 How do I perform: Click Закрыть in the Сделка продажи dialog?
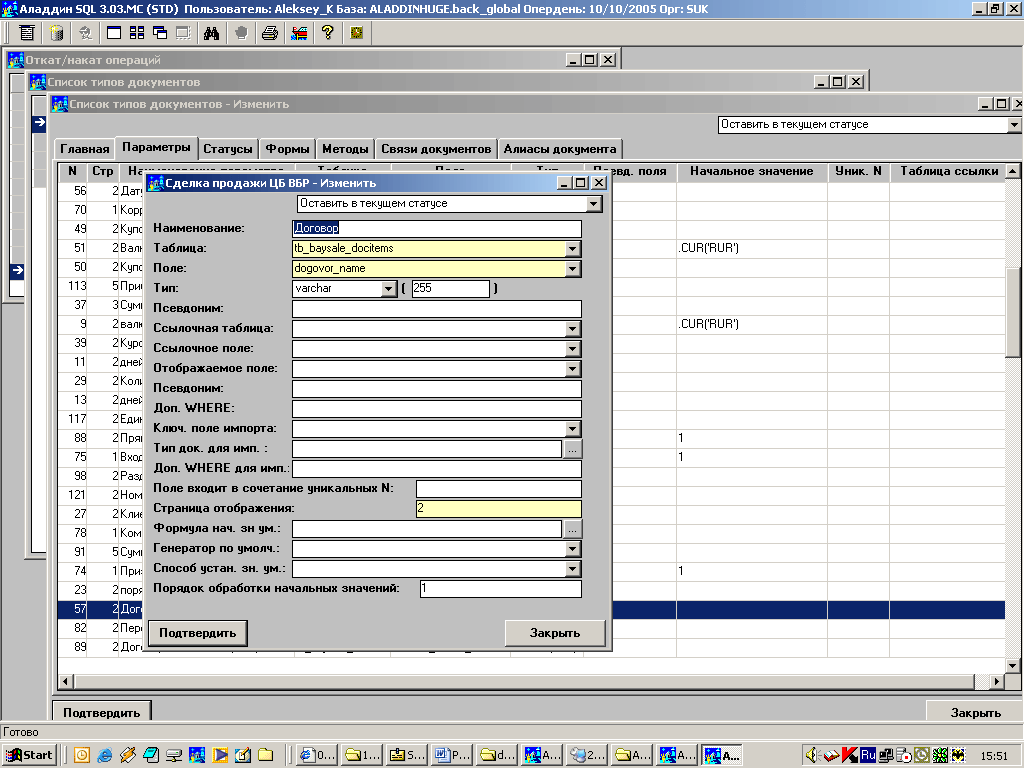click(x=555, y=633)
